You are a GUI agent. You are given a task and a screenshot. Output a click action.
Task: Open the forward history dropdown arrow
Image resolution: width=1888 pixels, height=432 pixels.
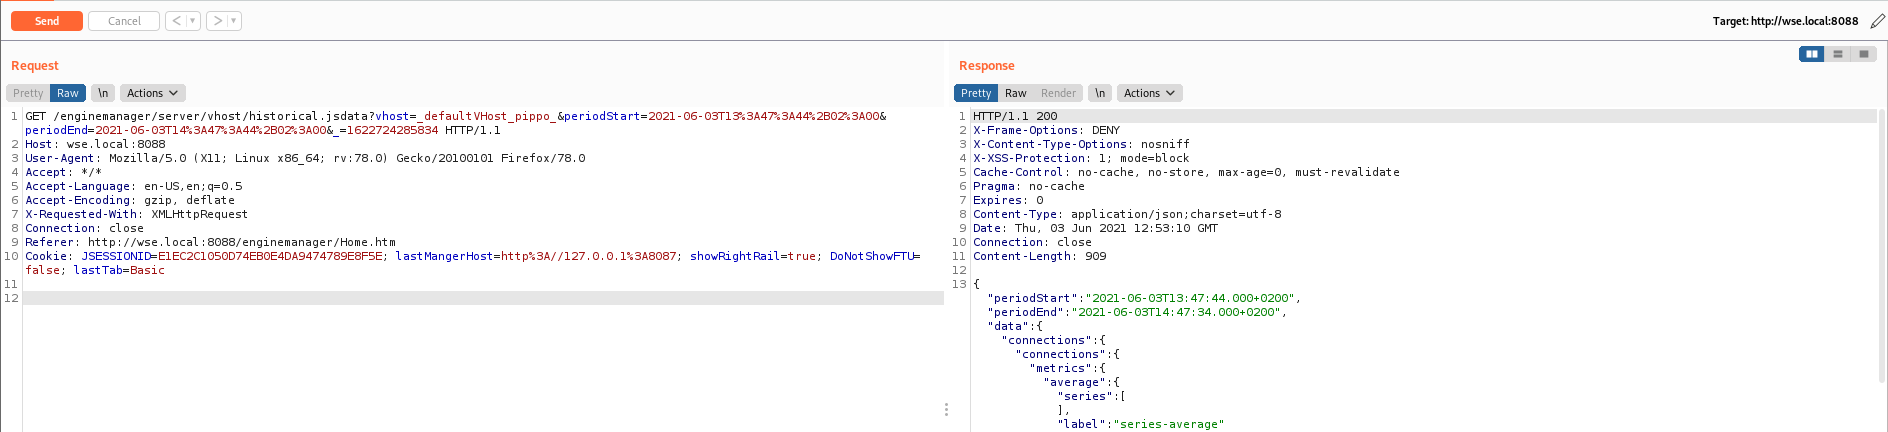[234, 21]
